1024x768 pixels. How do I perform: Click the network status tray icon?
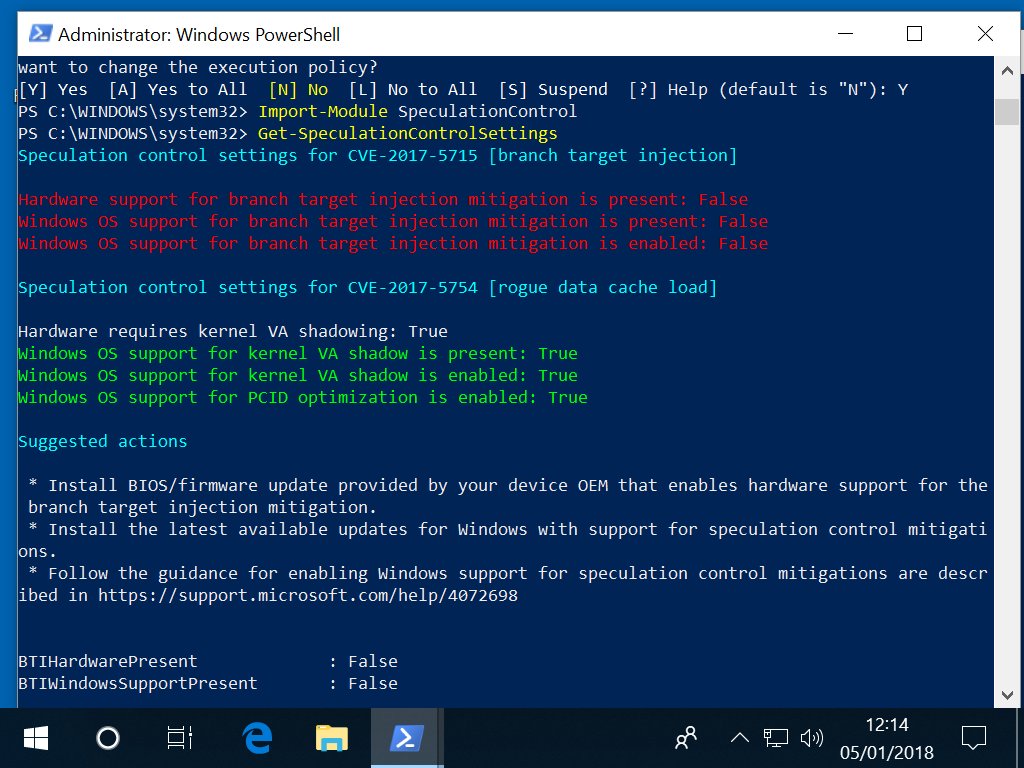click(775, 738)
